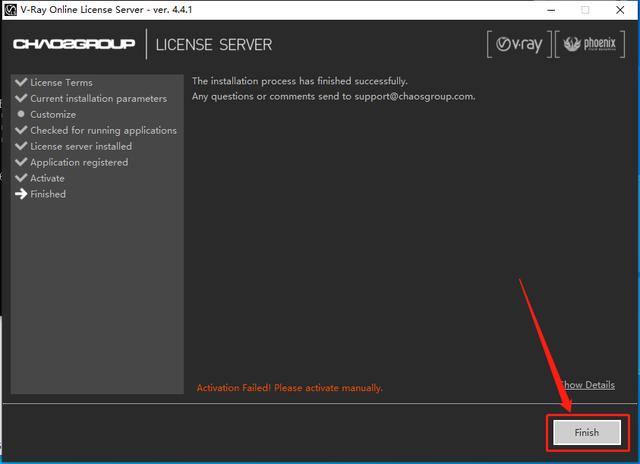This screenshot has height=464, width=640.
Task: Click the V-Ray logo badge
Action: click(x=519, y=44)
